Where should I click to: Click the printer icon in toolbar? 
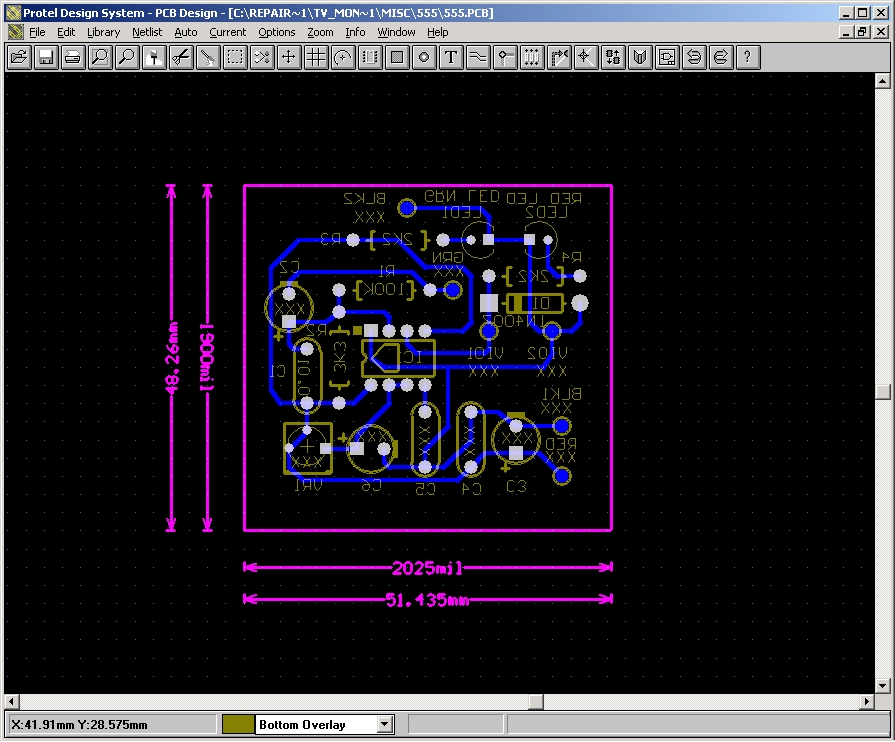[x=72, y=57]
